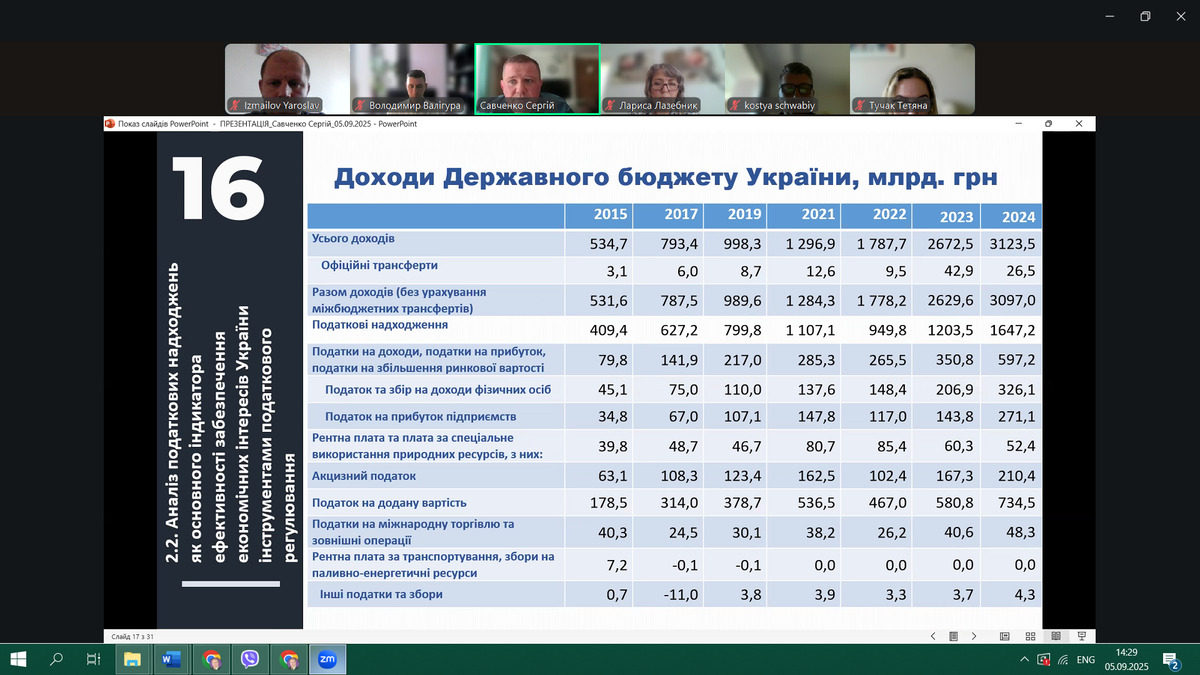Start Slide Show from the status bar icon
Image resolution: width=1200 pixels, height=675 pixels.
[x=1081, y=636]
